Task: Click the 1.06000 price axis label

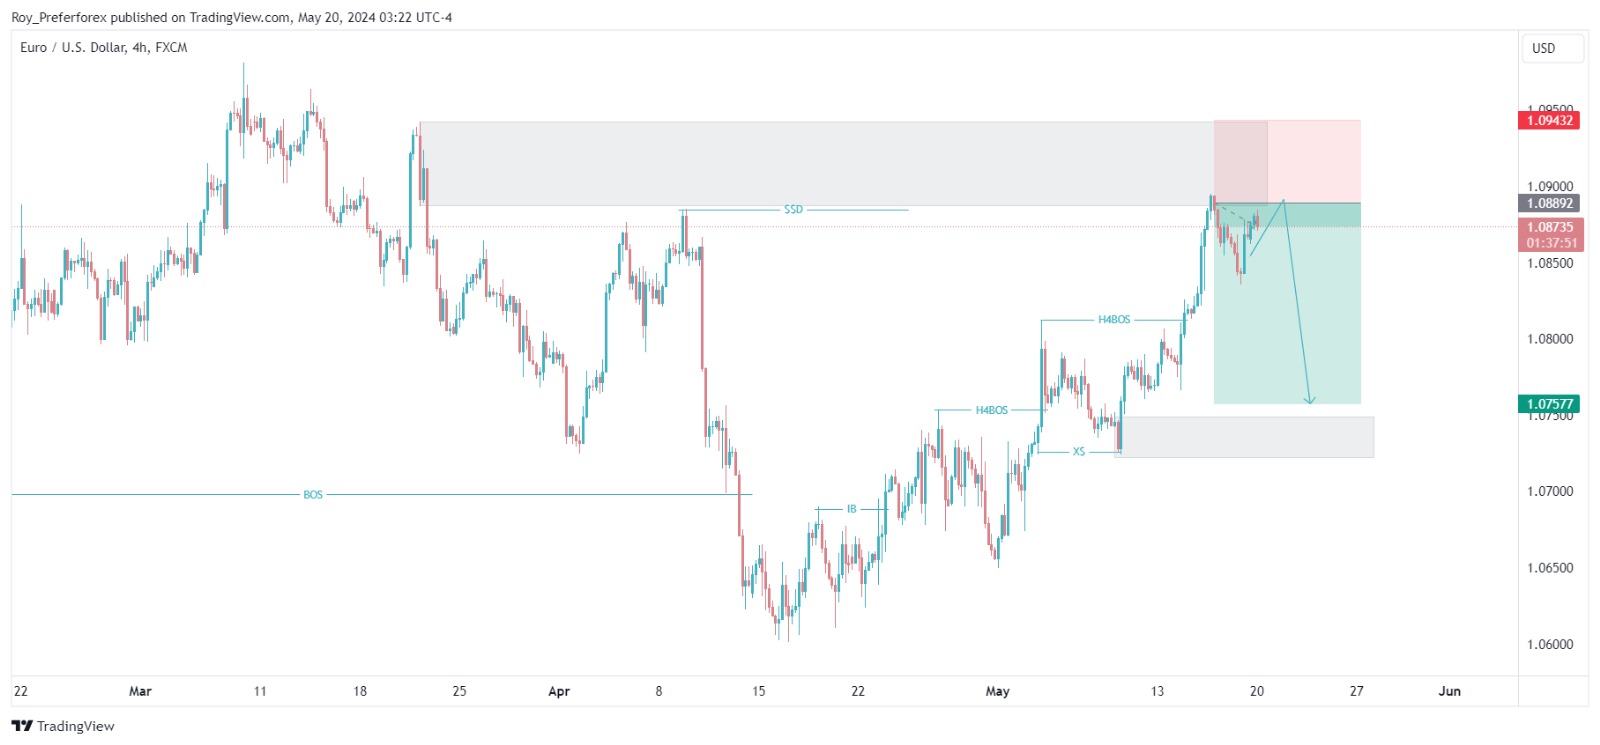Action: [x=1549, y=644]
